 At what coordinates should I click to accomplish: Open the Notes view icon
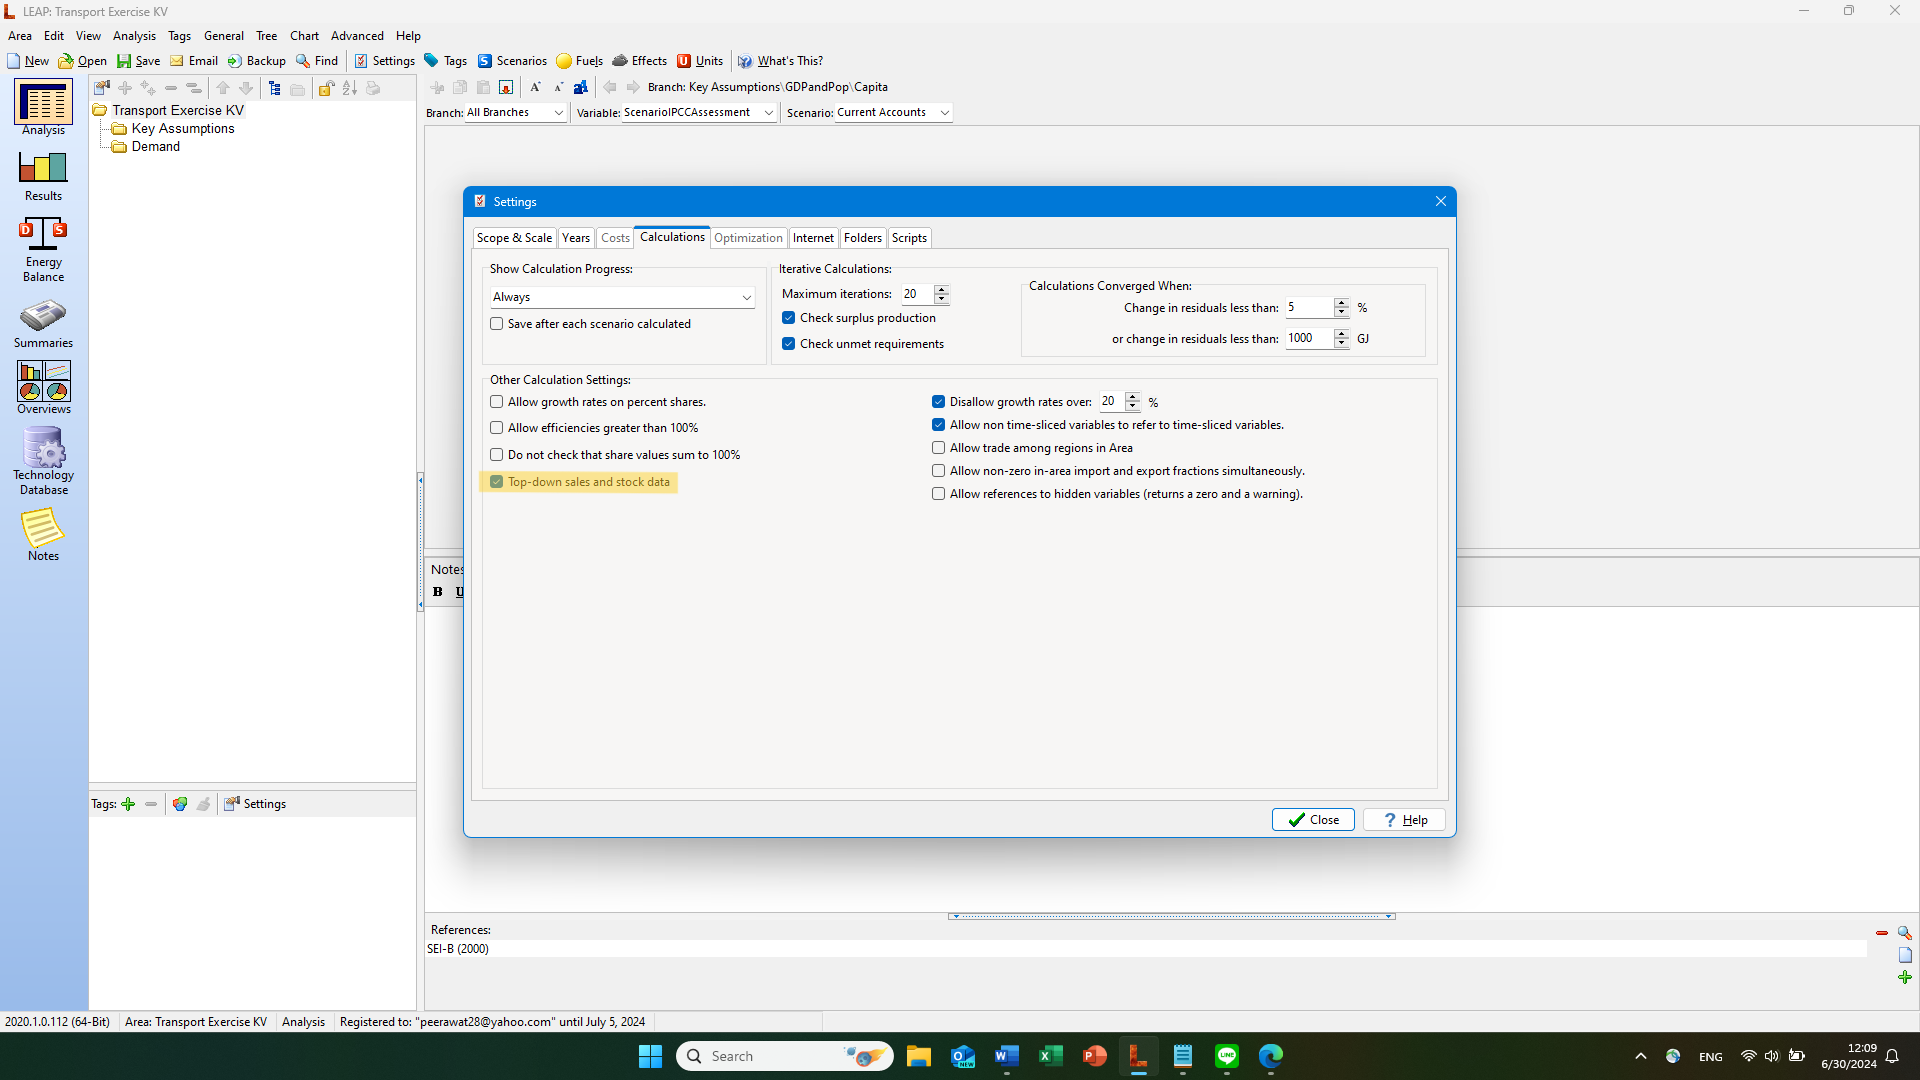tap(43, 534)
